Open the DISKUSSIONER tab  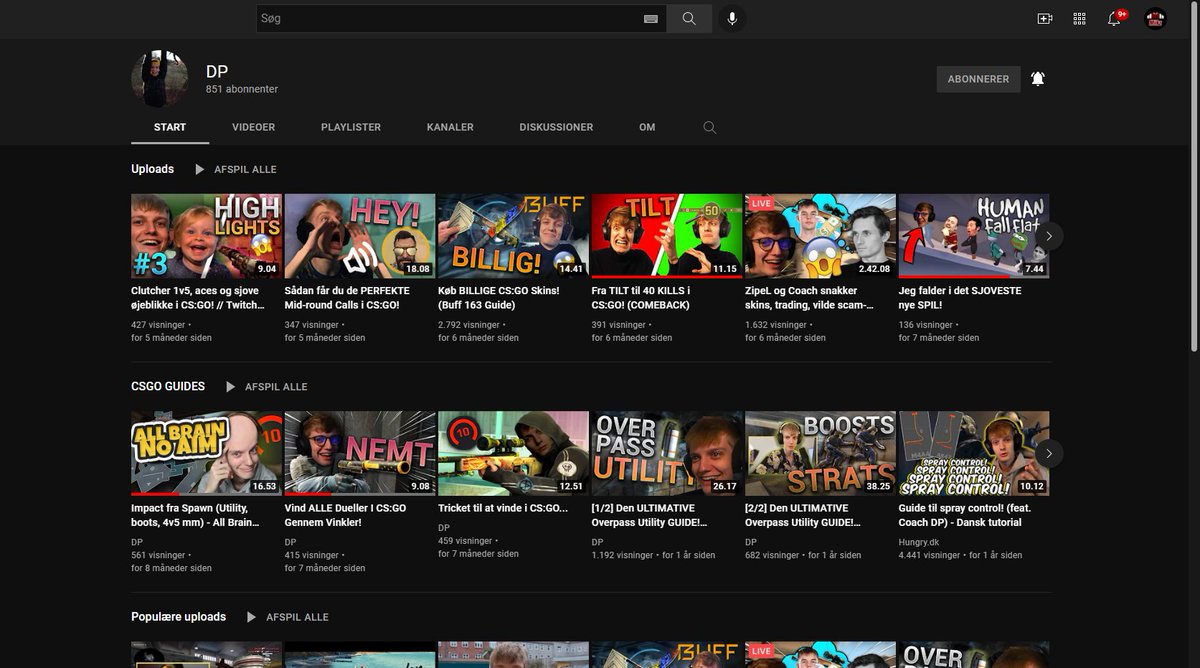(556, 128)
